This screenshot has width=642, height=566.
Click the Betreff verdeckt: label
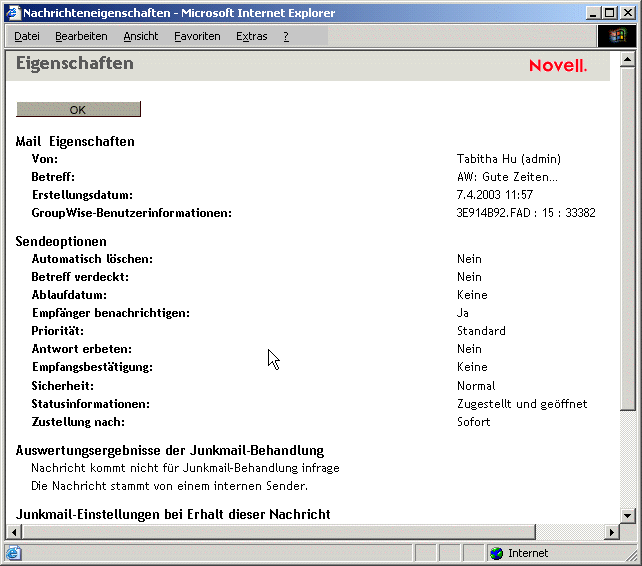[80, 277]
